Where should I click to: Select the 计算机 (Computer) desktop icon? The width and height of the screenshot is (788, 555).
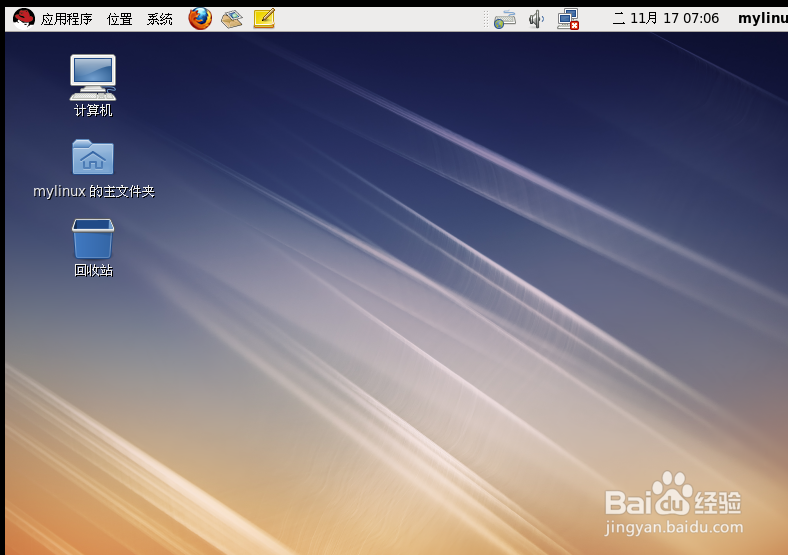point(93,77)
